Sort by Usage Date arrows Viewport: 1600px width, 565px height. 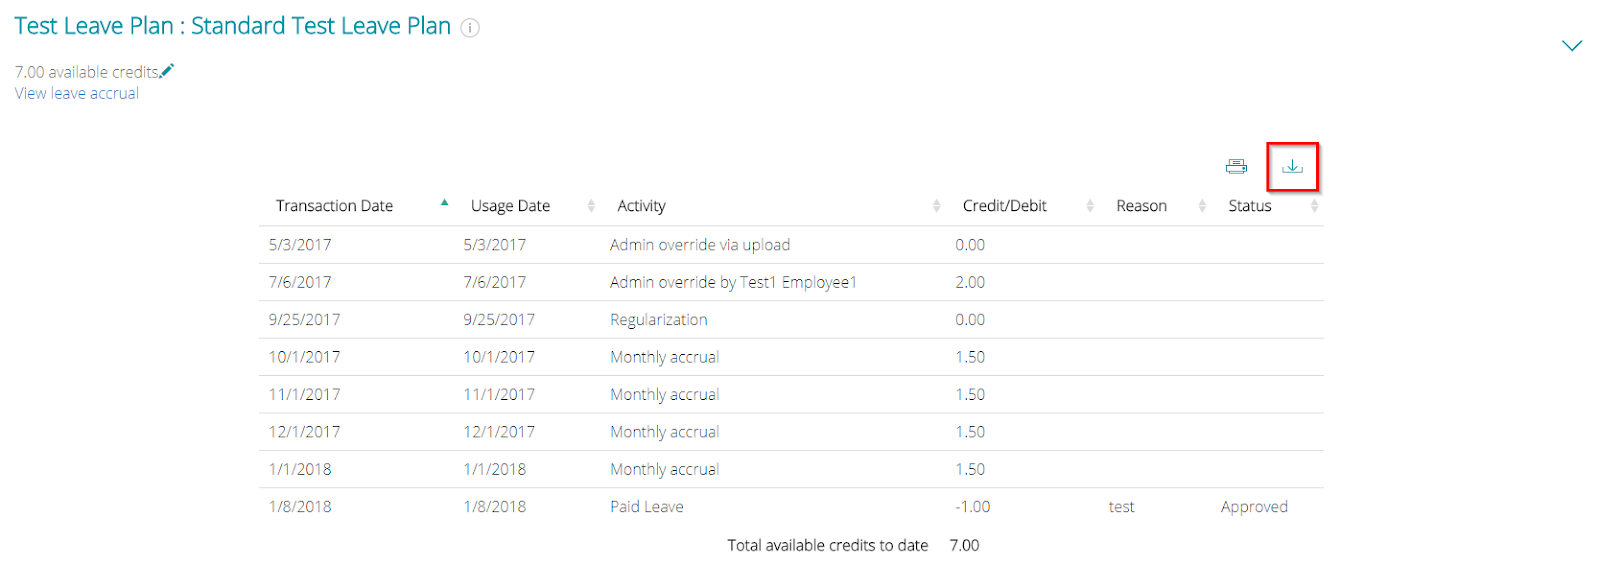pos(591,205)
